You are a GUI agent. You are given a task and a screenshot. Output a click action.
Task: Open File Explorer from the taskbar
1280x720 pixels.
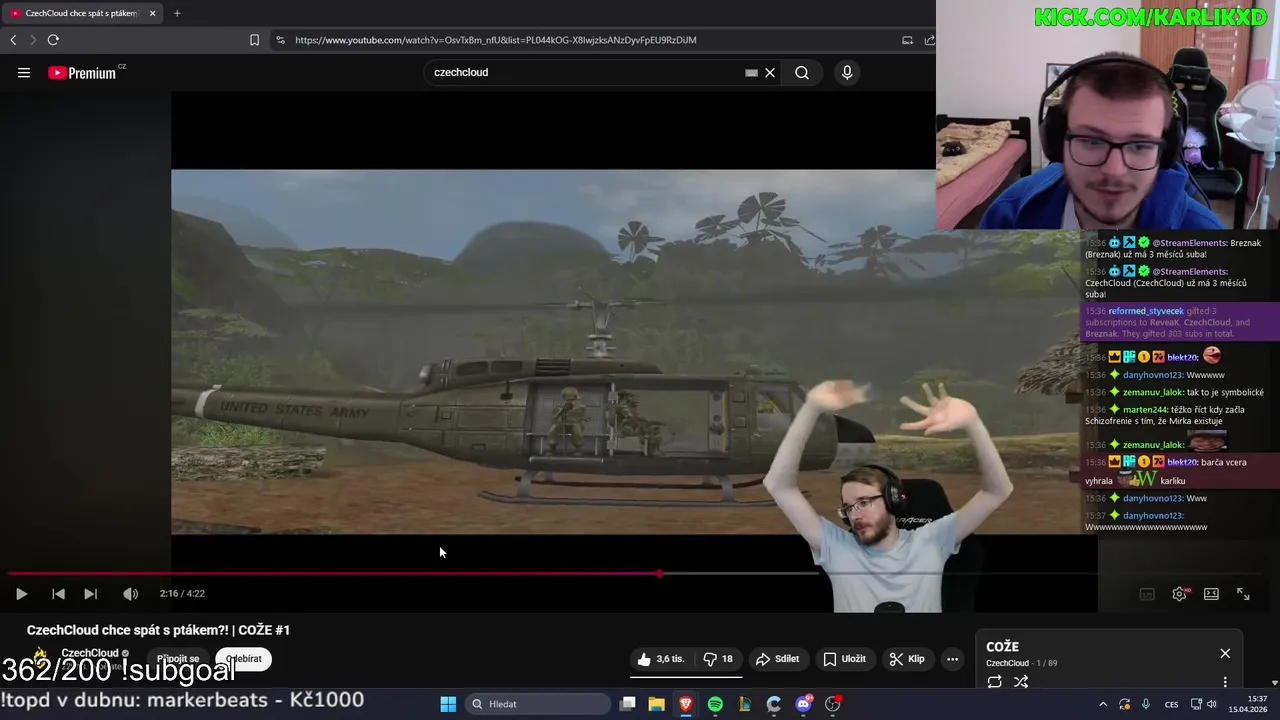(656, 704)
